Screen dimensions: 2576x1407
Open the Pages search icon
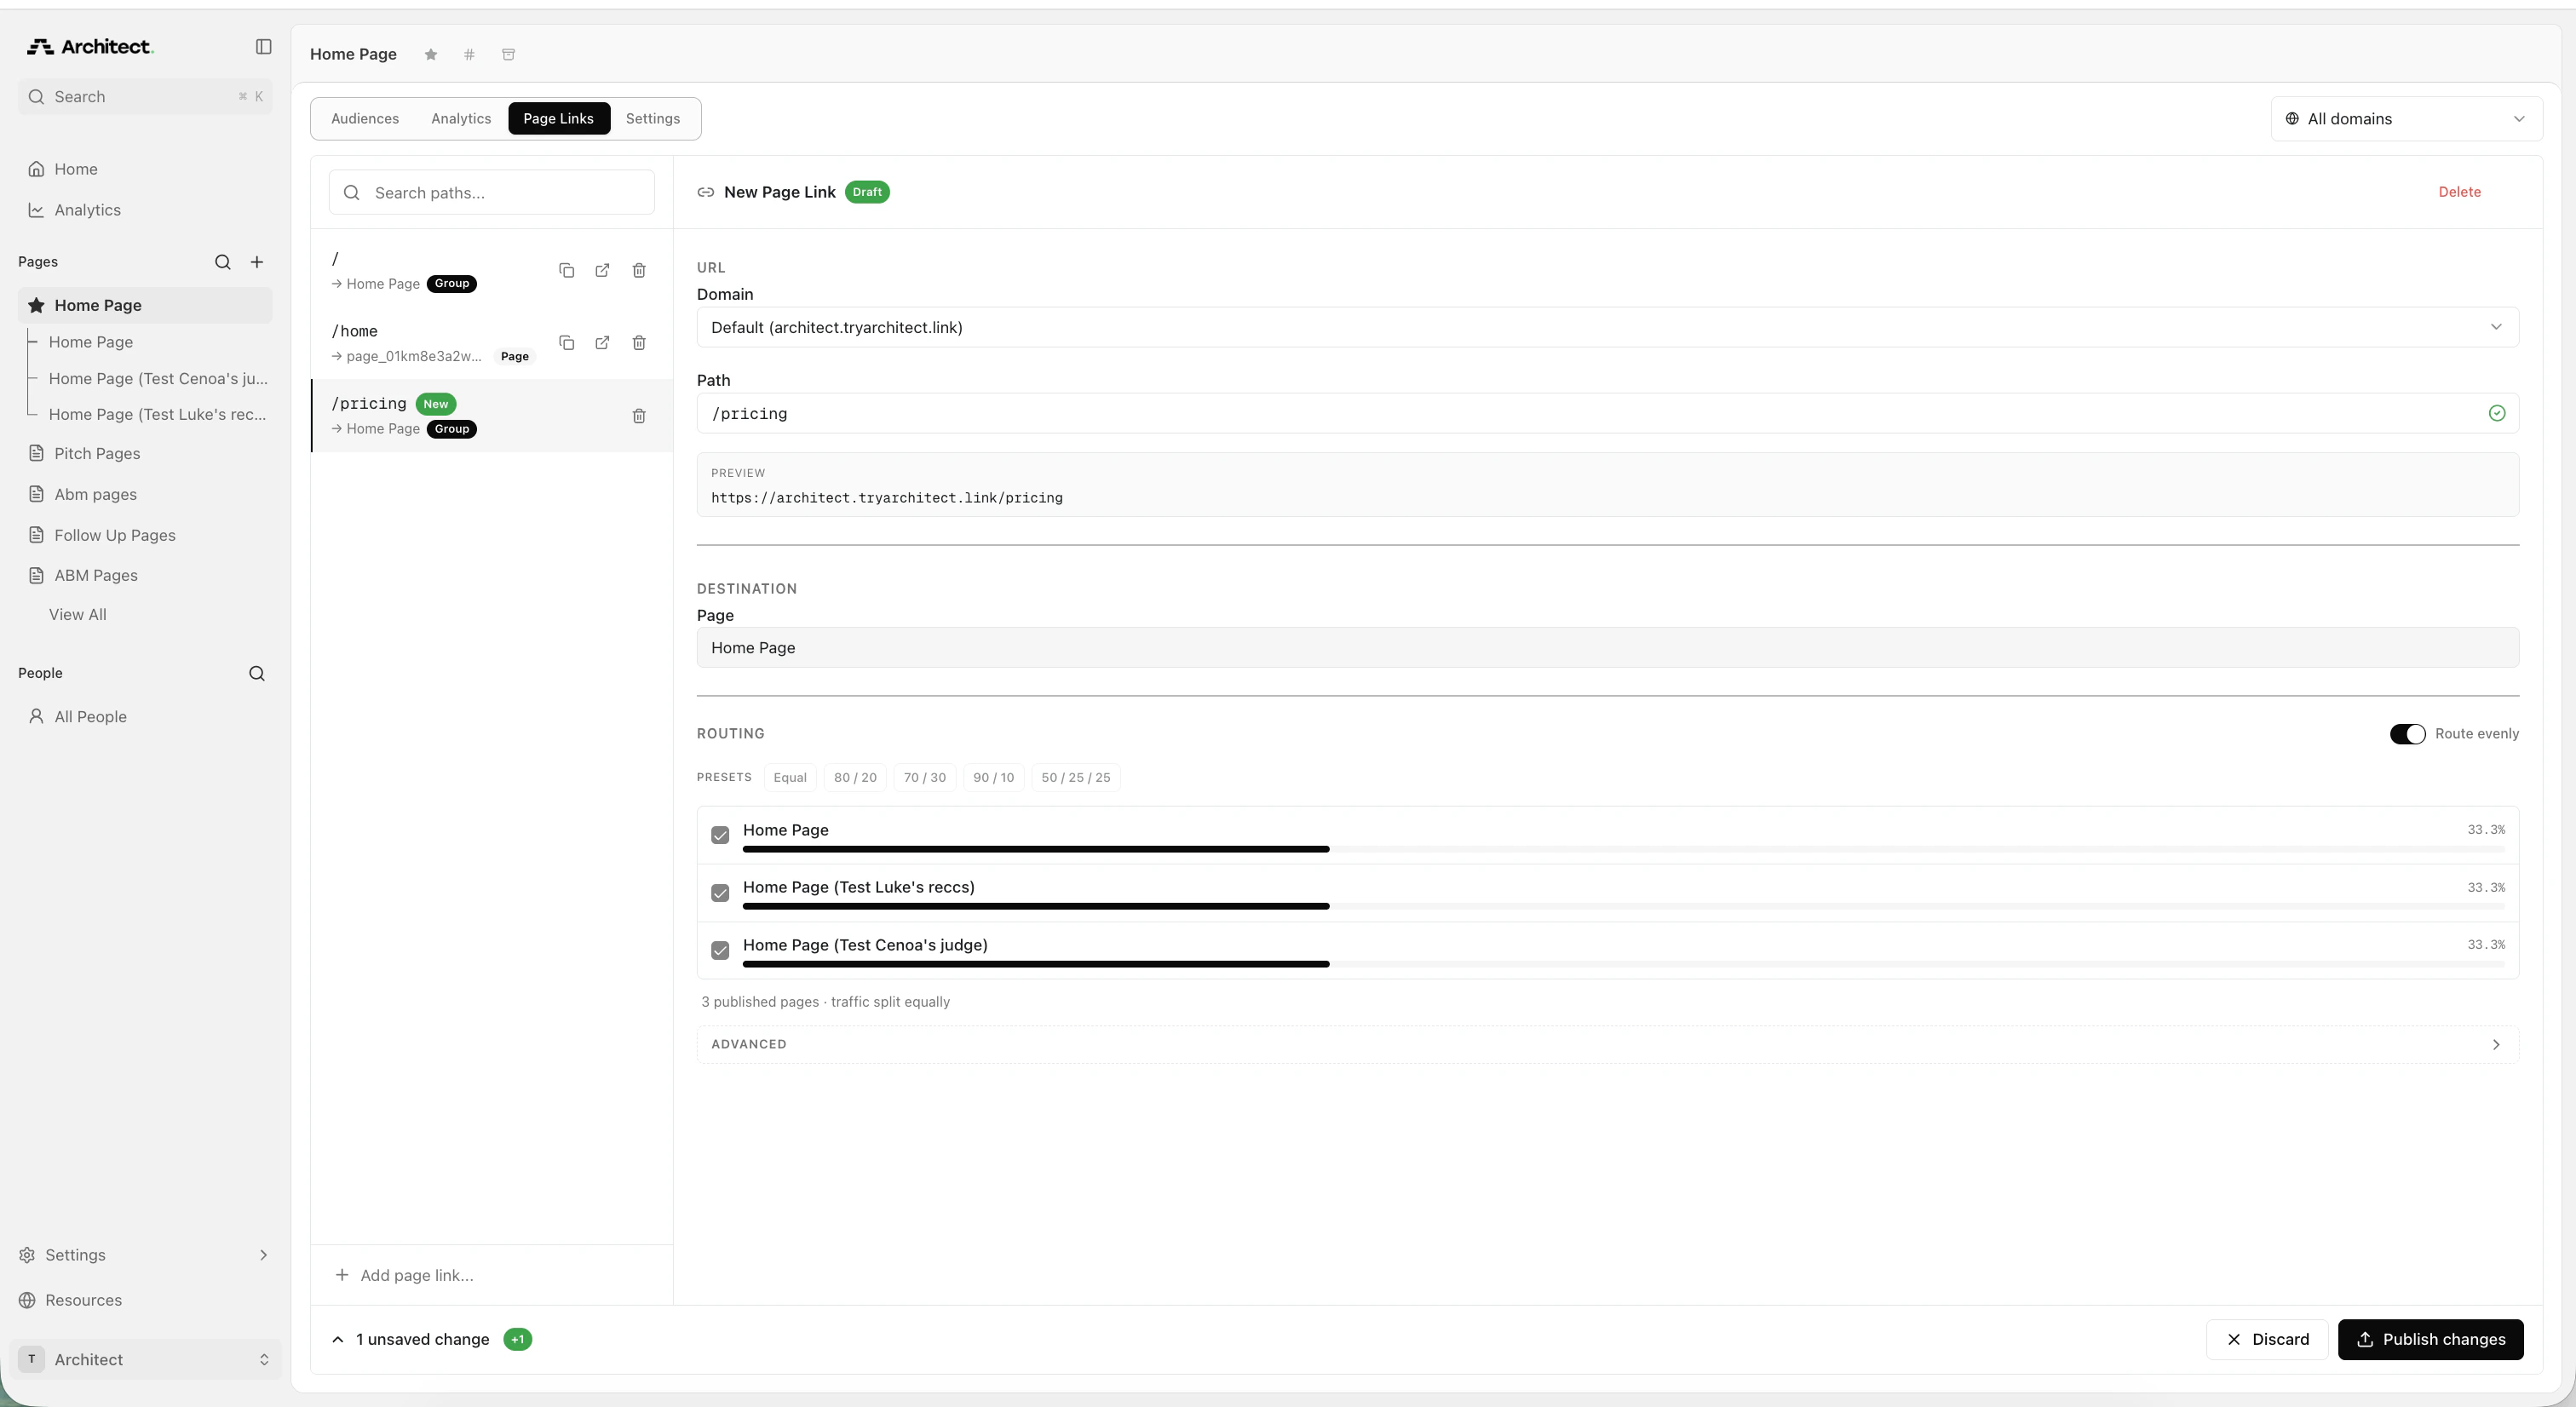[x=223, y=261]
